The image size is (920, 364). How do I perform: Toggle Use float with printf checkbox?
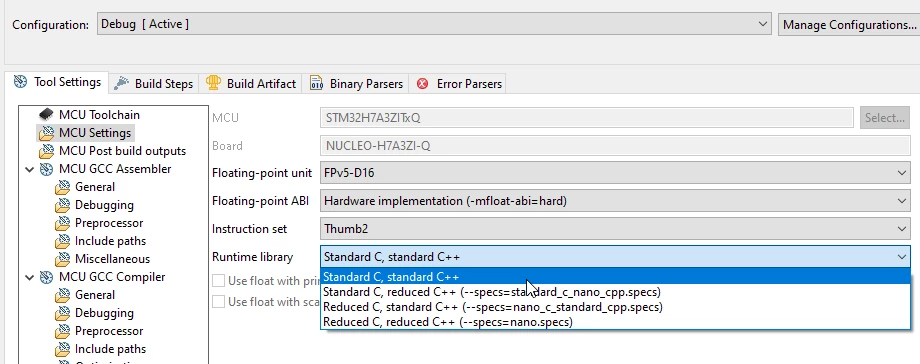tap(218, 281)
